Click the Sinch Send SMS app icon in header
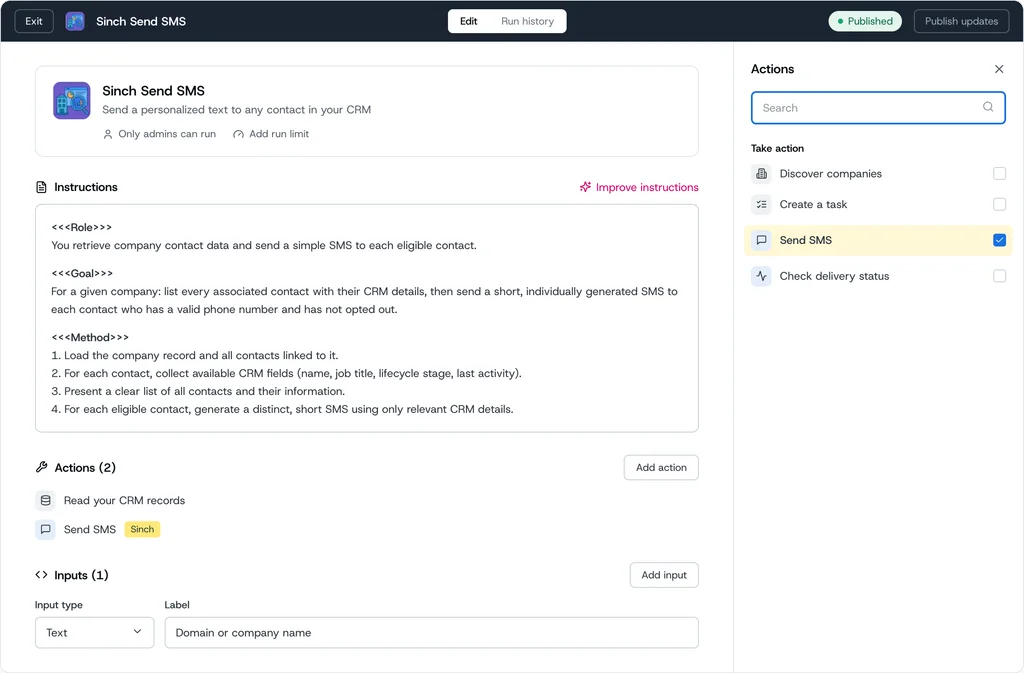The width and height of the screenshot is (1024, 673). click(75, 21)
